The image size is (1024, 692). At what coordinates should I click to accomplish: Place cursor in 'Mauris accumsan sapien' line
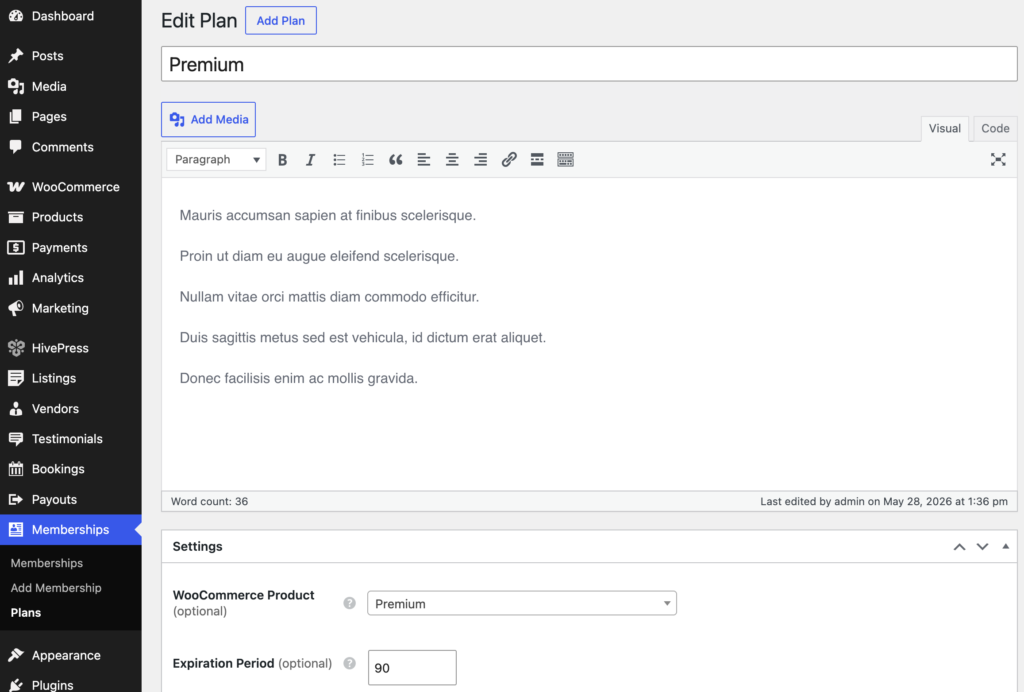[328, 215]
